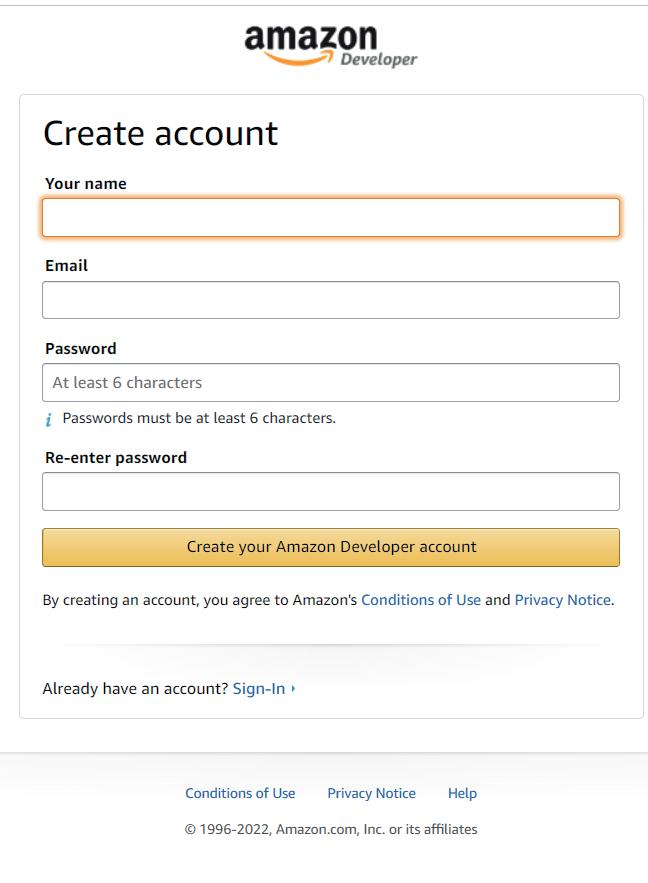648x883 pixels.
Task: Click the "Re-enter password" label
Action: point(116,458)
